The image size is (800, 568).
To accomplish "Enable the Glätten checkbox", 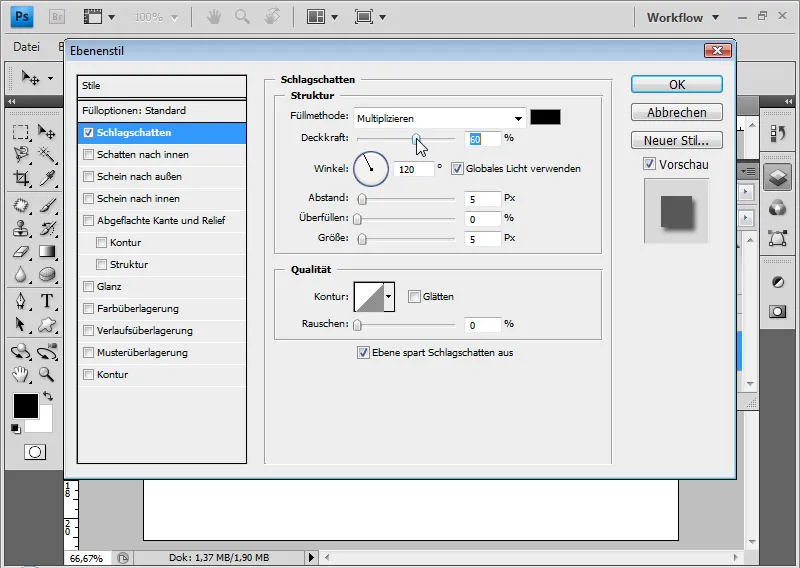I will (x=414, y=297).
